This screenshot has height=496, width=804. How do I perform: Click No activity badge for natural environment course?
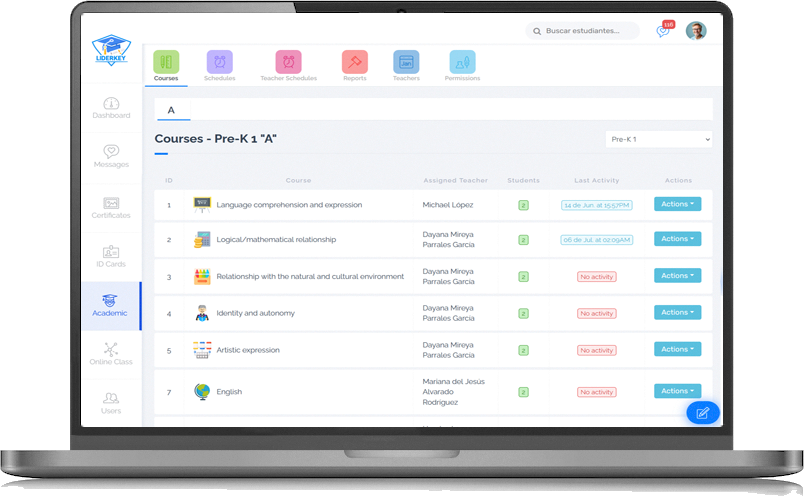[x=597, y=277]
